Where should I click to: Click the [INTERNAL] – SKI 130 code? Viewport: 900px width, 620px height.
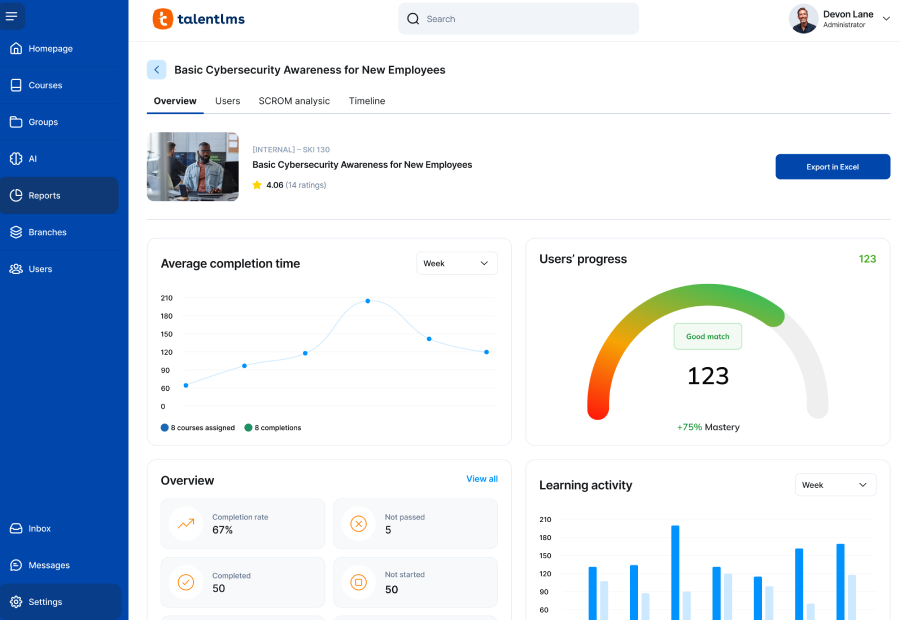tap(291, 149)
